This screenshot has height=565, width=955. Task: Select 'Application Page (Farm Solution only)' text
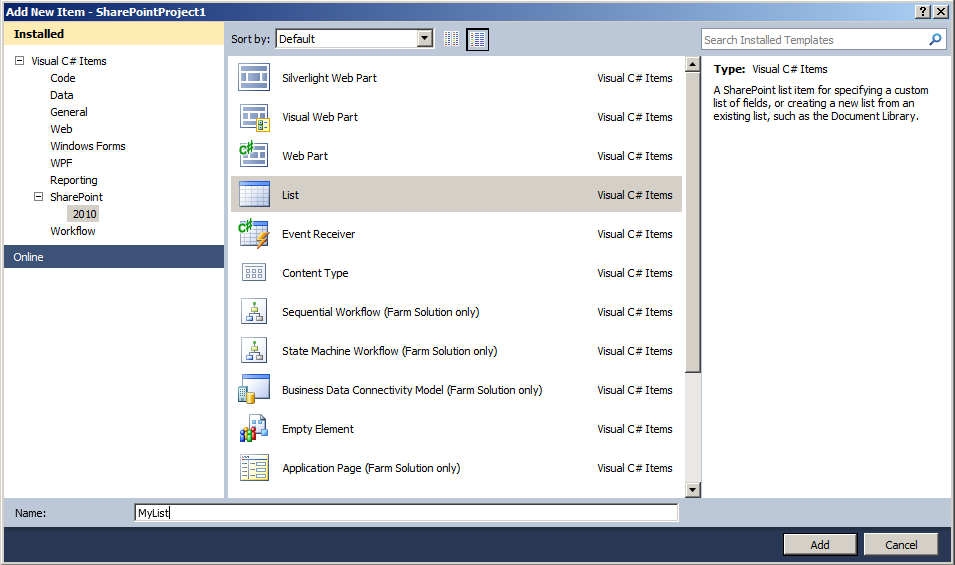(x=371, y=468)
